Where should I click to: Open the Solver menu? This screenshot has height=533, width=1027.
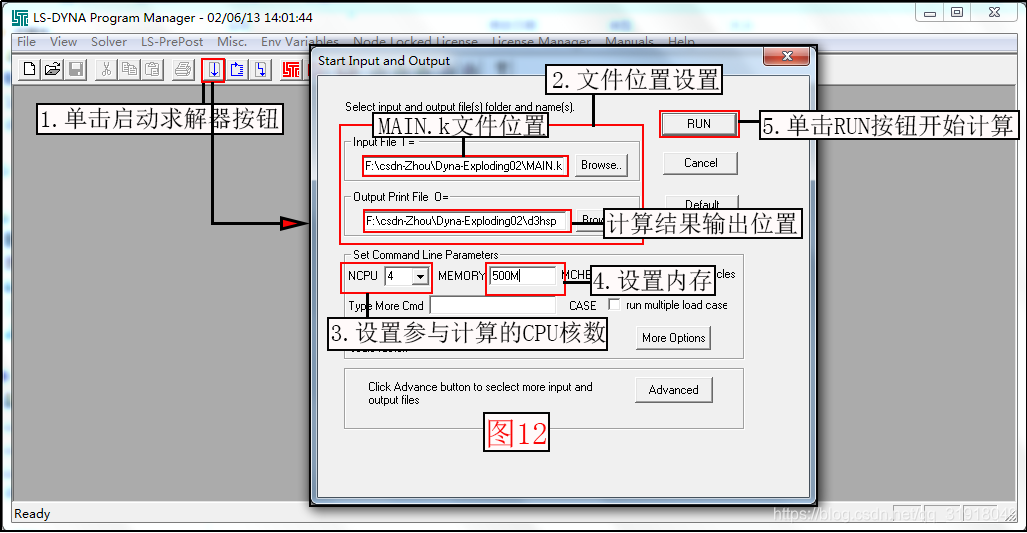[109, 42]
